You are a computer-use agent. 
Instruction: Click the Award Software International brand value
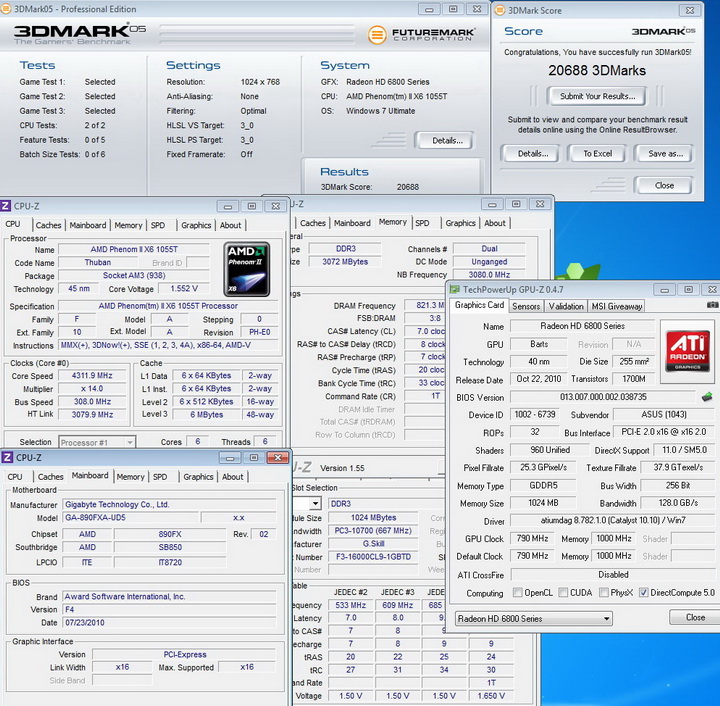[x=169, y=596]
